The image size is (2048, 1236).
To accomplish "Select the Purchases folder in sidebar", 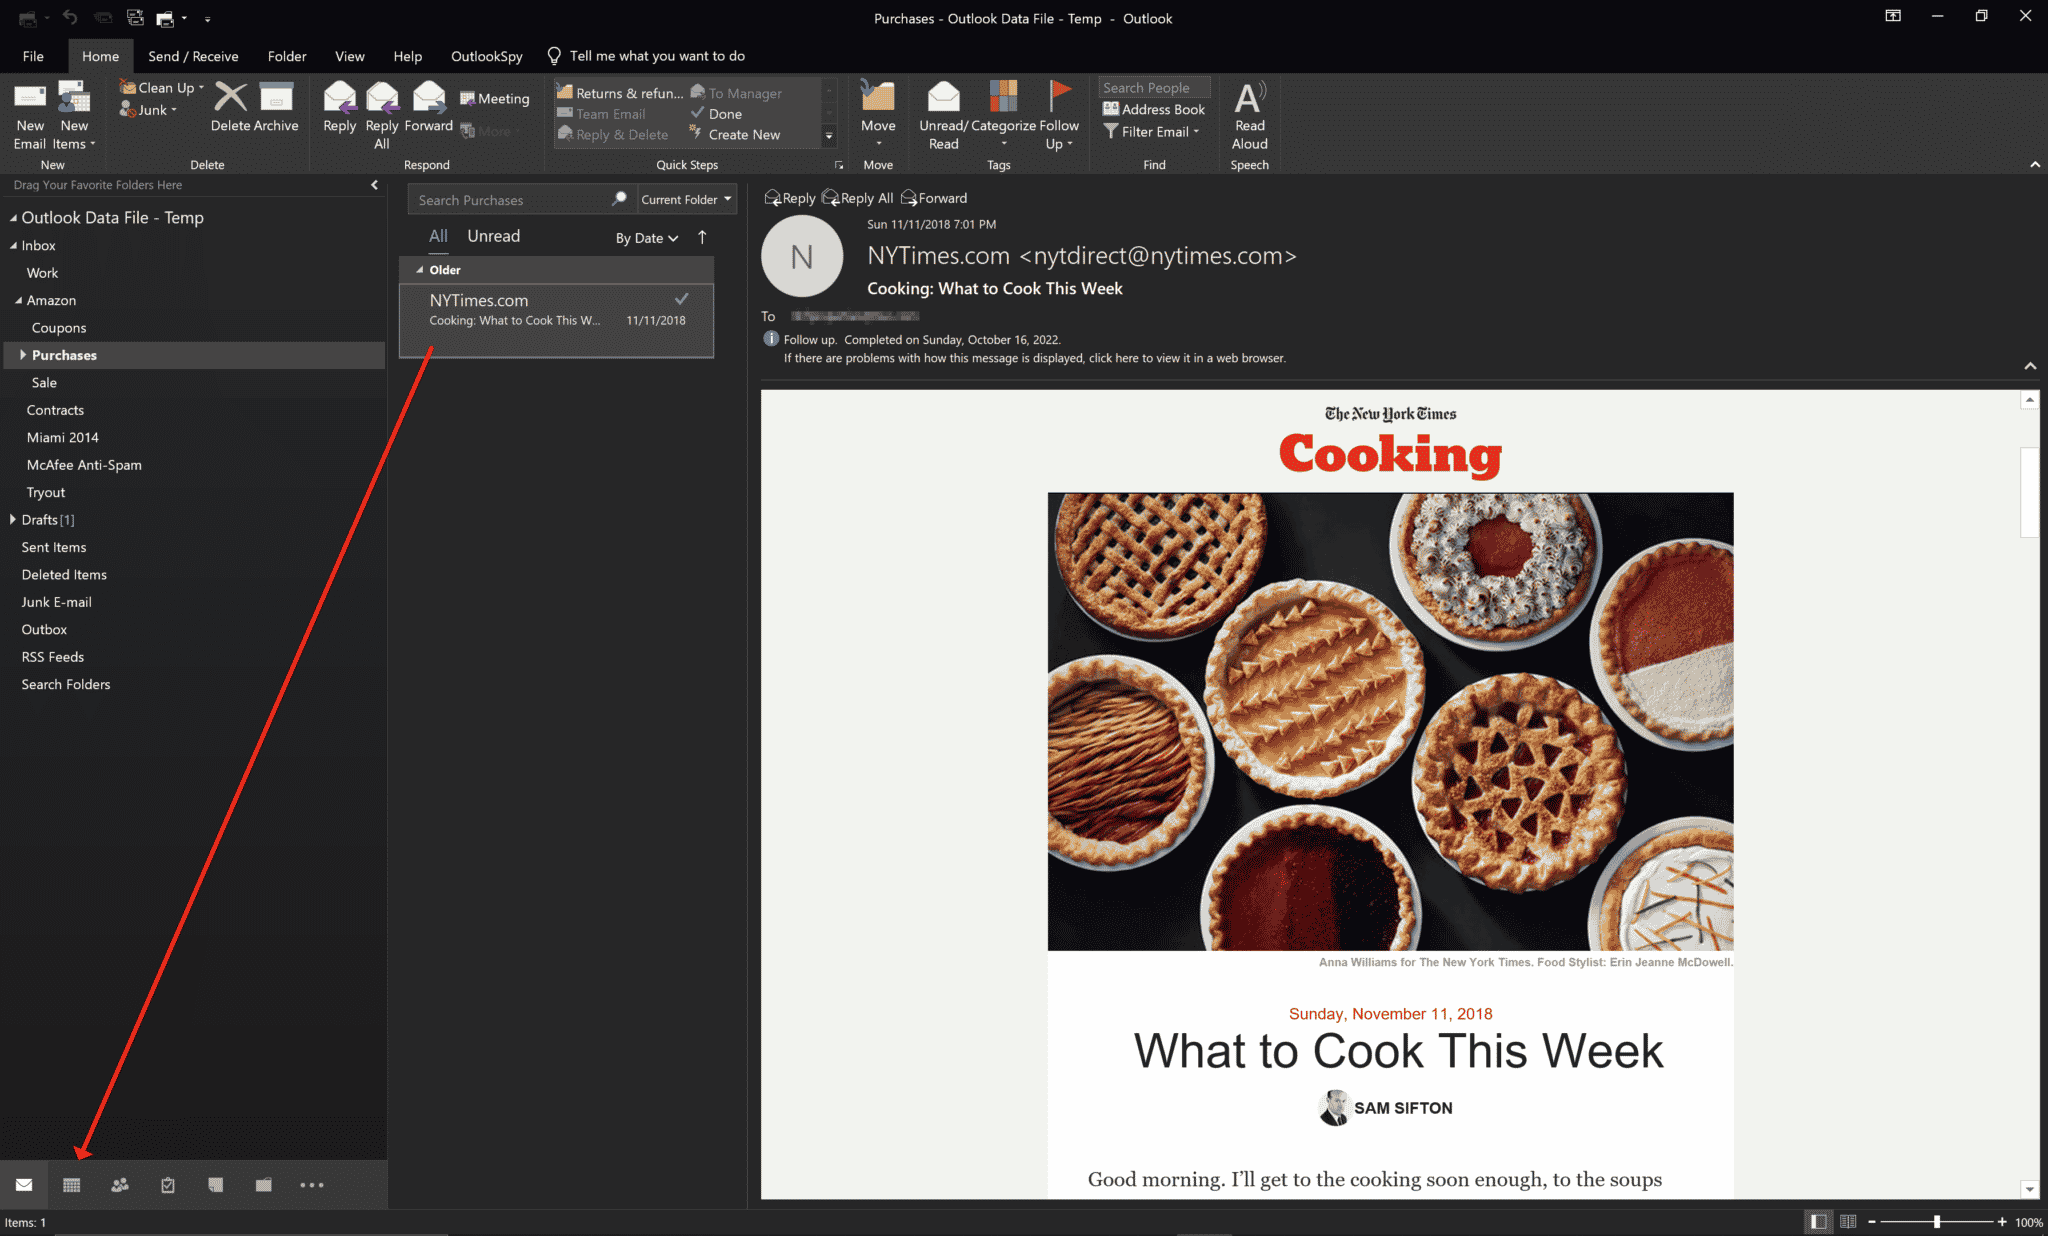I will [64, 354].
